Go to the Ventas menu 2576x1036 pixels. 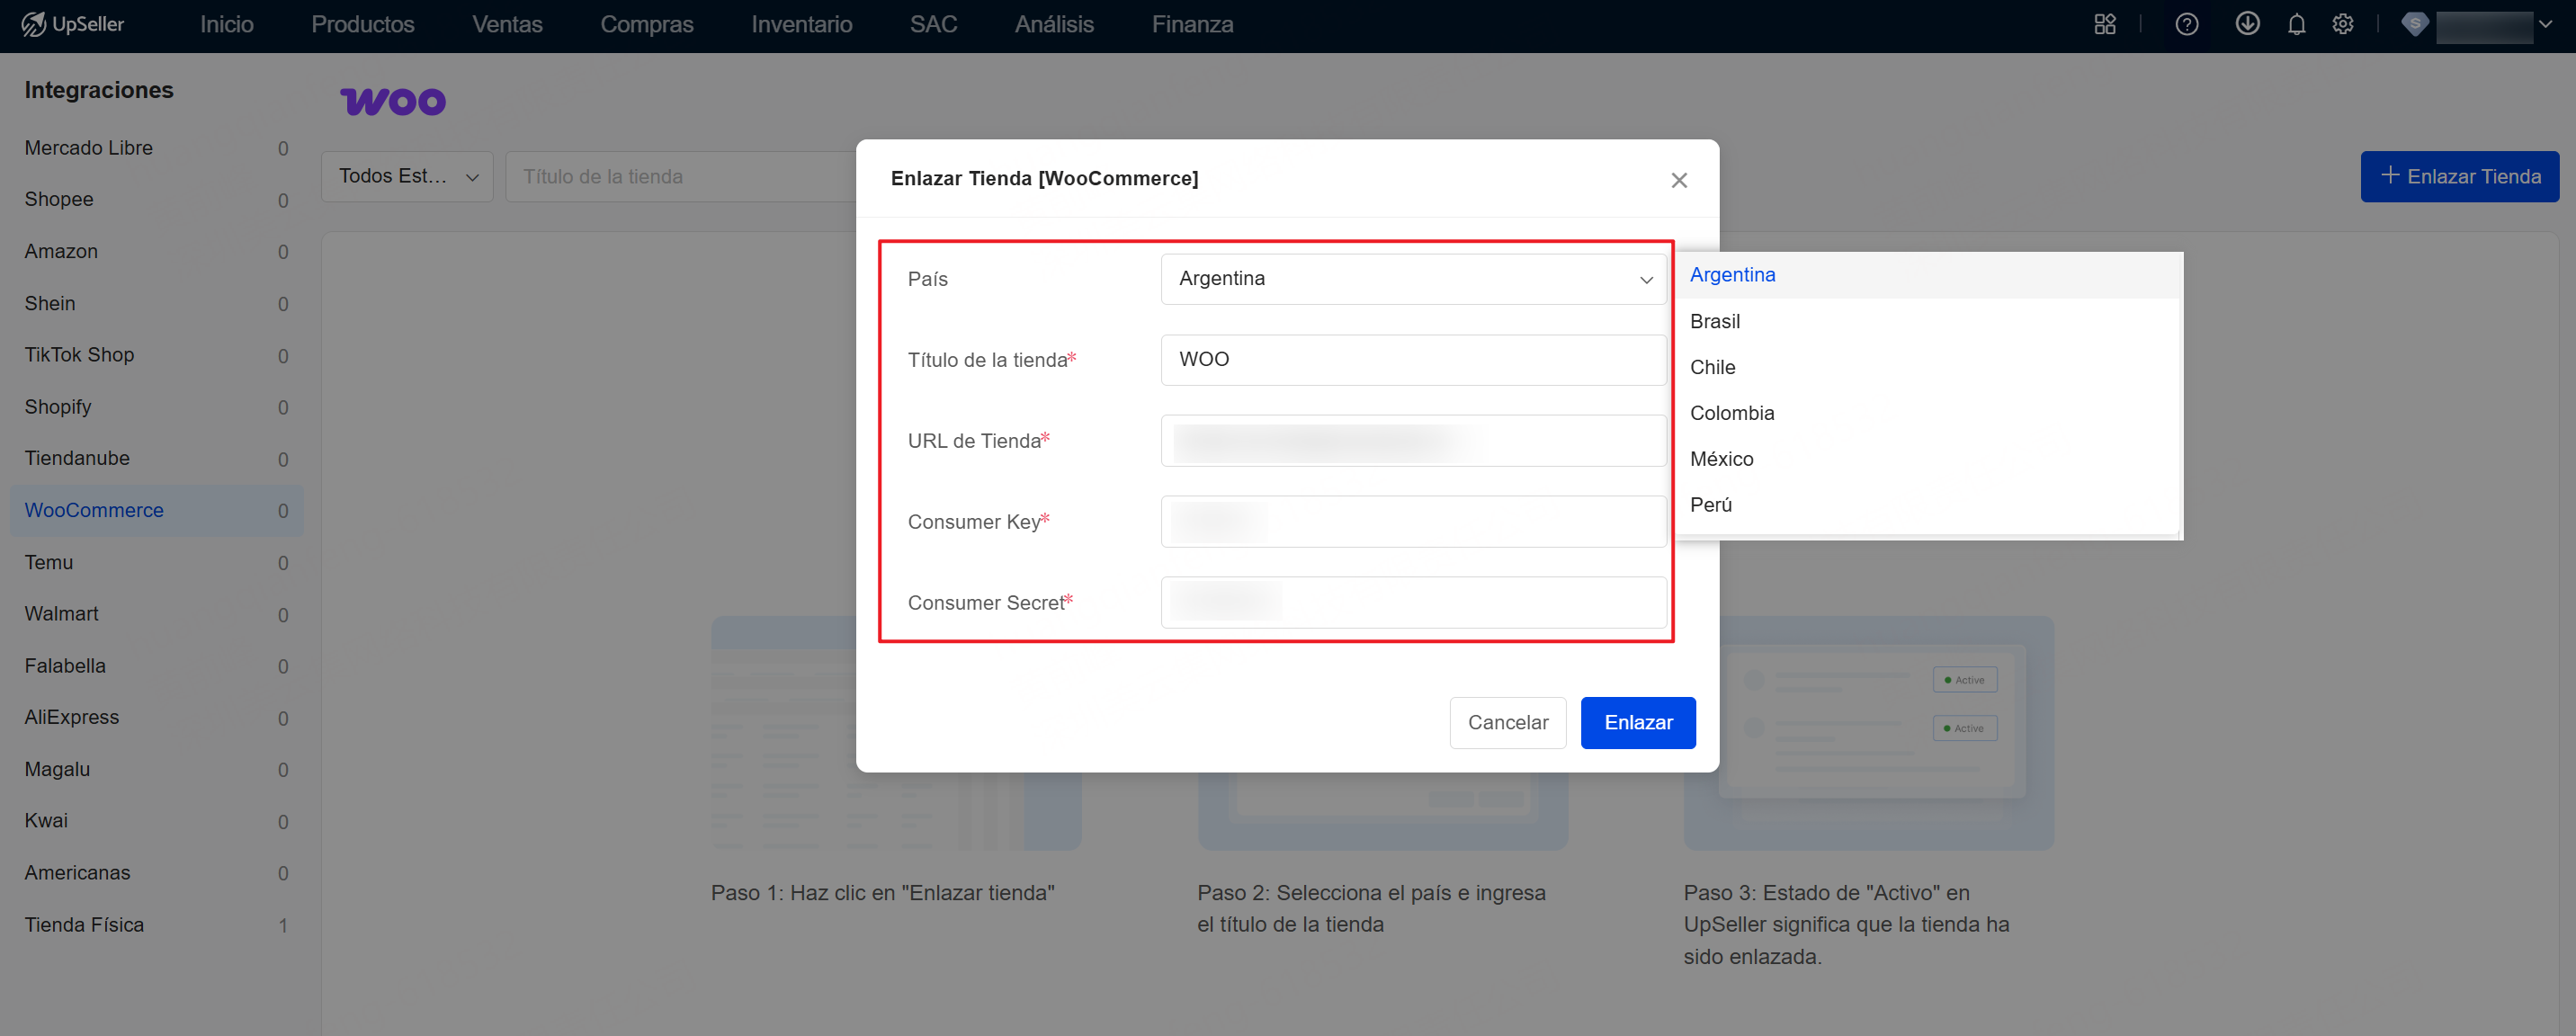coord(507,24)
